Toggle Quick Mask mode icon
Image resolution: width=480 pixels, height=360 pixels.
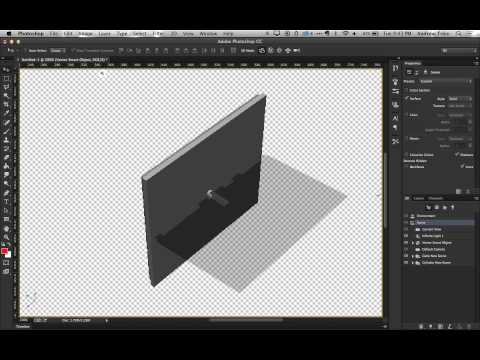point(6,263)
